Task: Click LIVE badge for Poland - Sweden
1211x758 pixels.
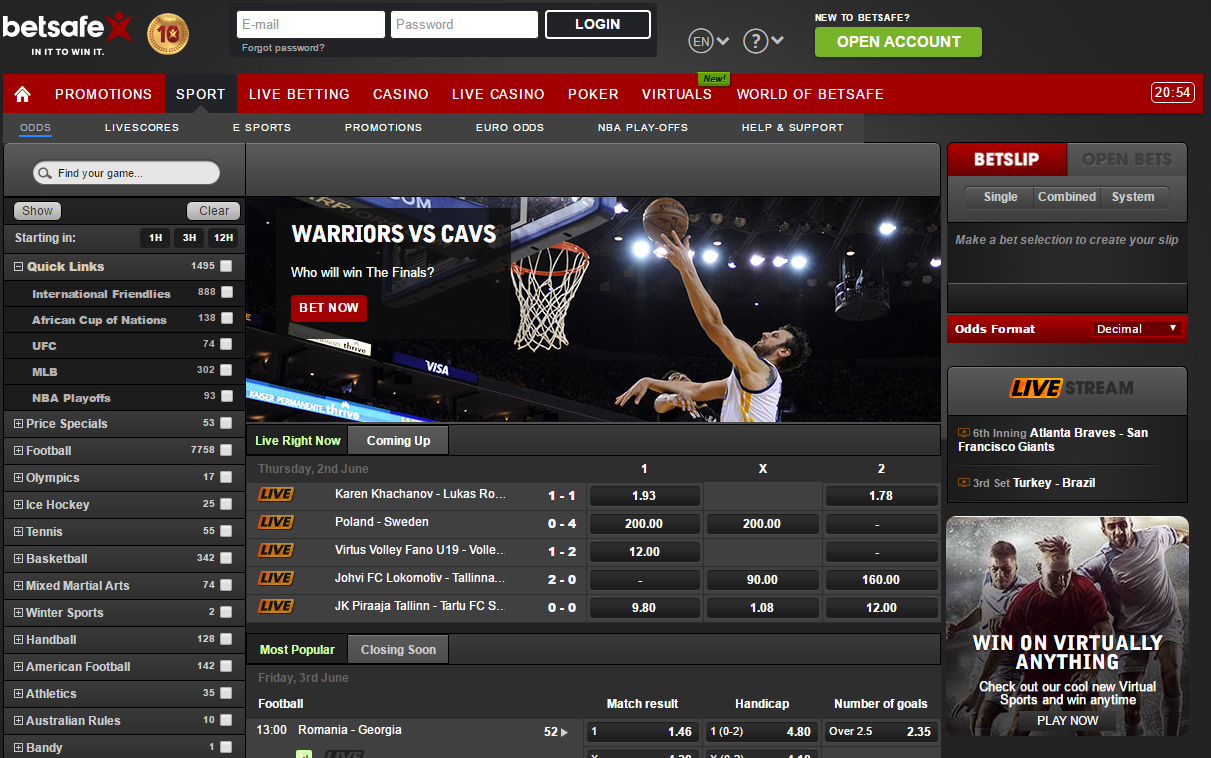Action: pos(276,522)
